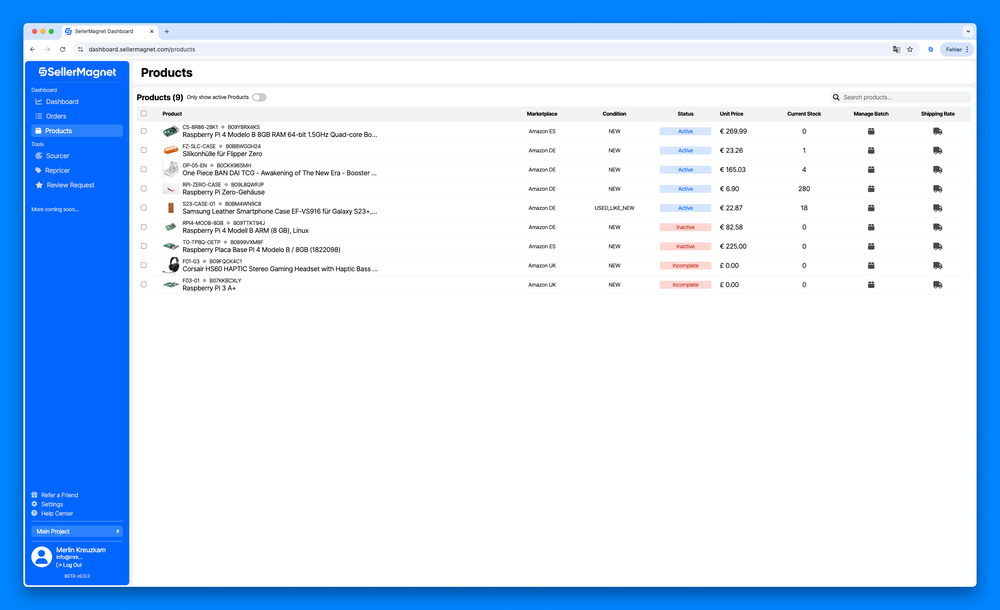Select all products with header checkbox
The image size is (1000, 610).
coord(143,114)
